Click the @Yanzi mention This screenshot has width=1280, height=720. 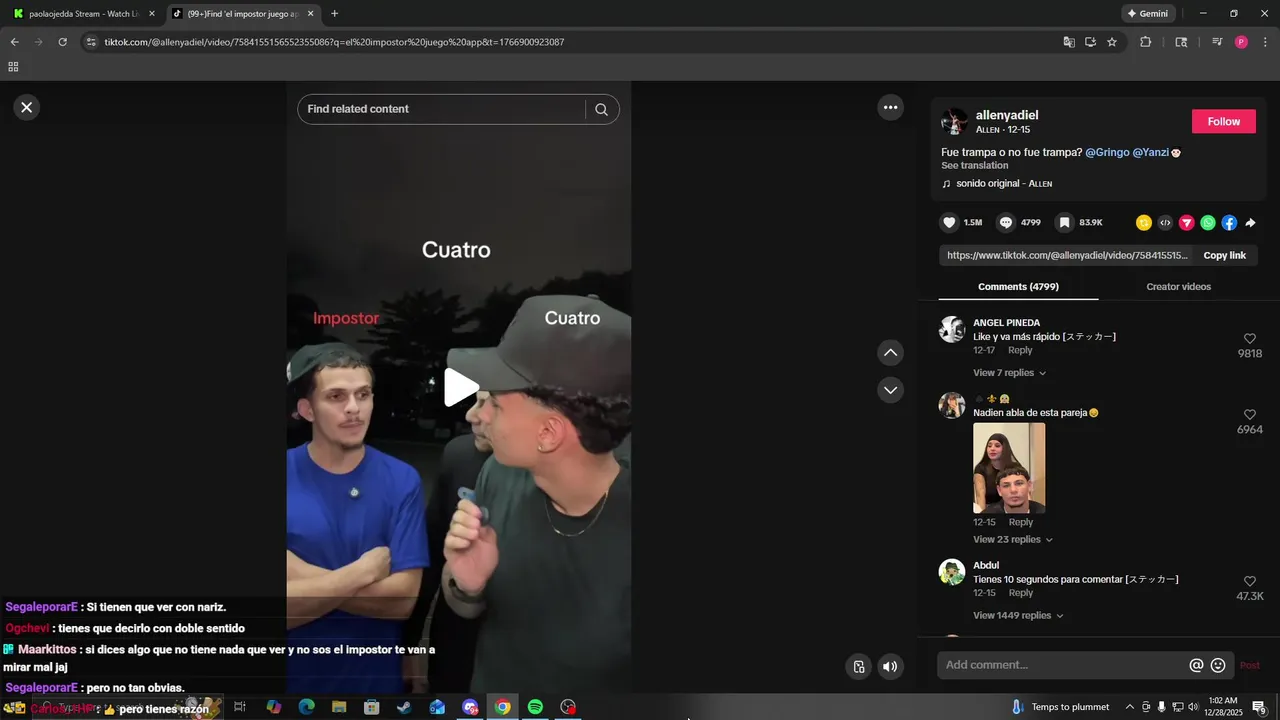[x=1150, y=152]
